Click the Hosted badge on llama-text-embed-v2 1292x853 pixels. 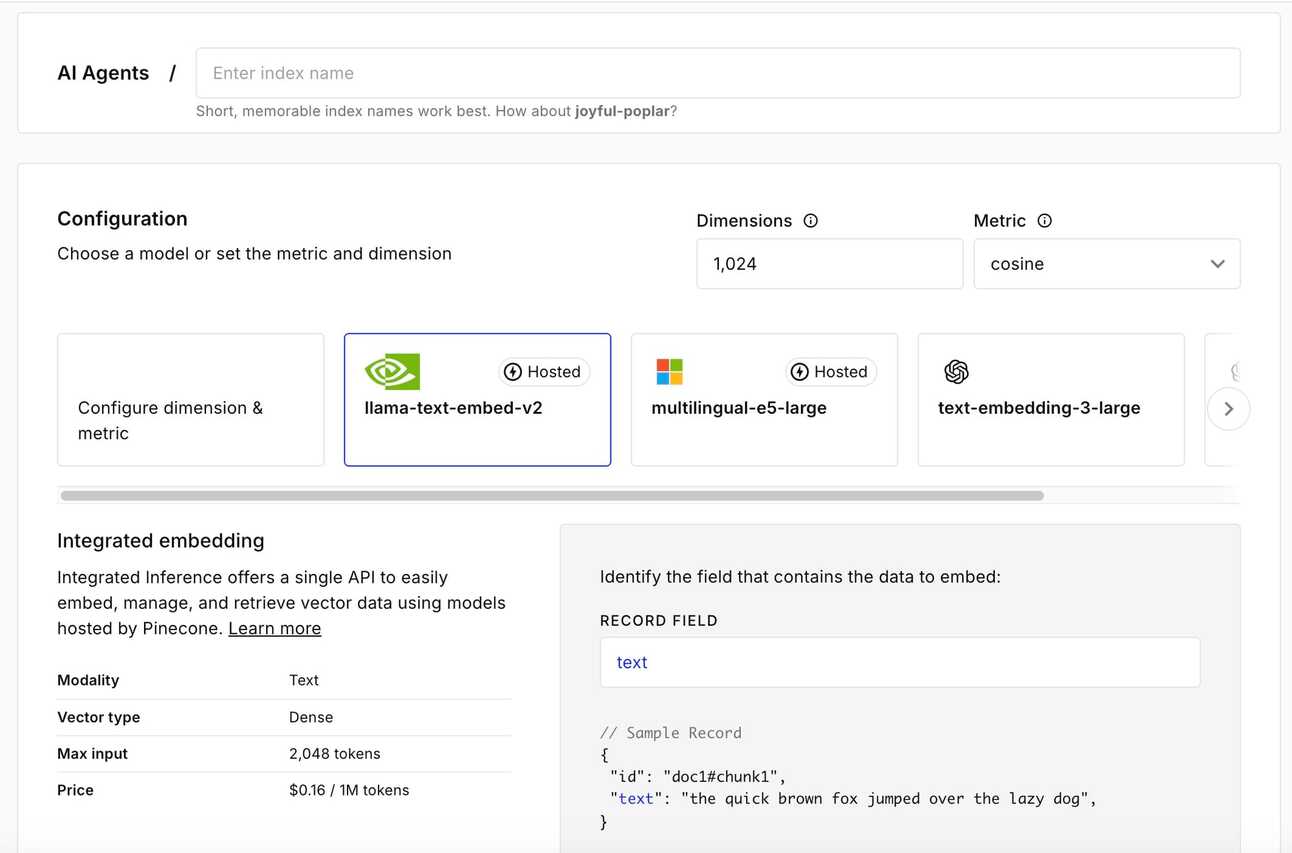tap(544, 372)
